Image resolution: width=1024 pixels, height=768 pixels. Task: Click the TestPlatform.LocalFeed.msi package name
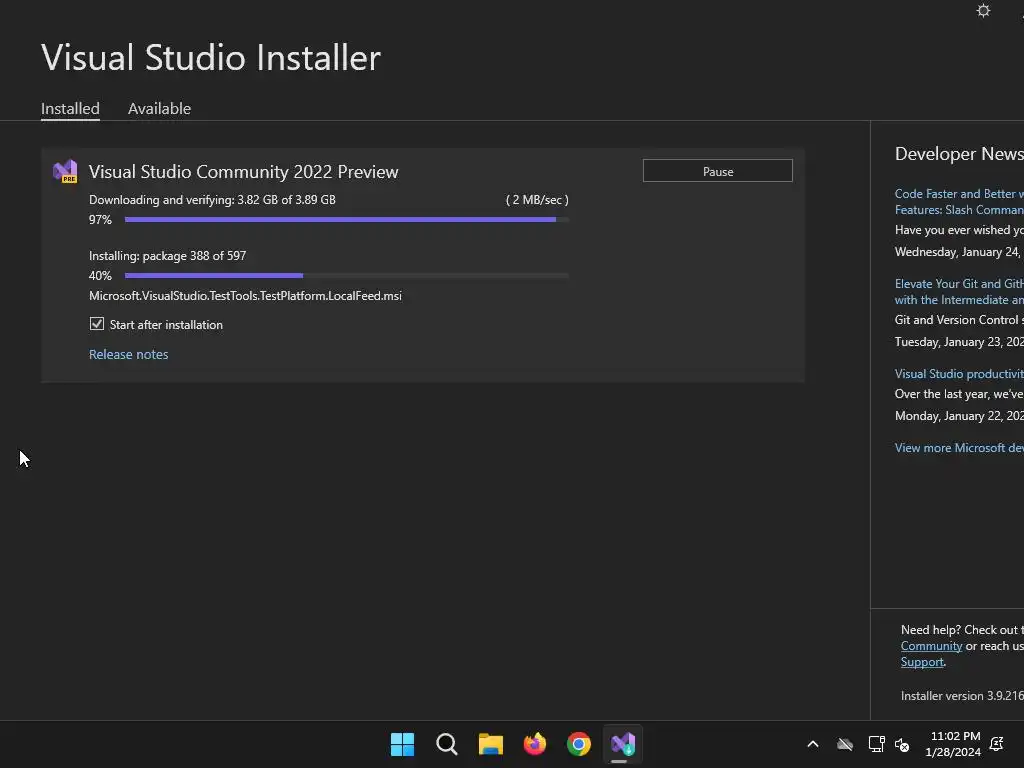246,296
